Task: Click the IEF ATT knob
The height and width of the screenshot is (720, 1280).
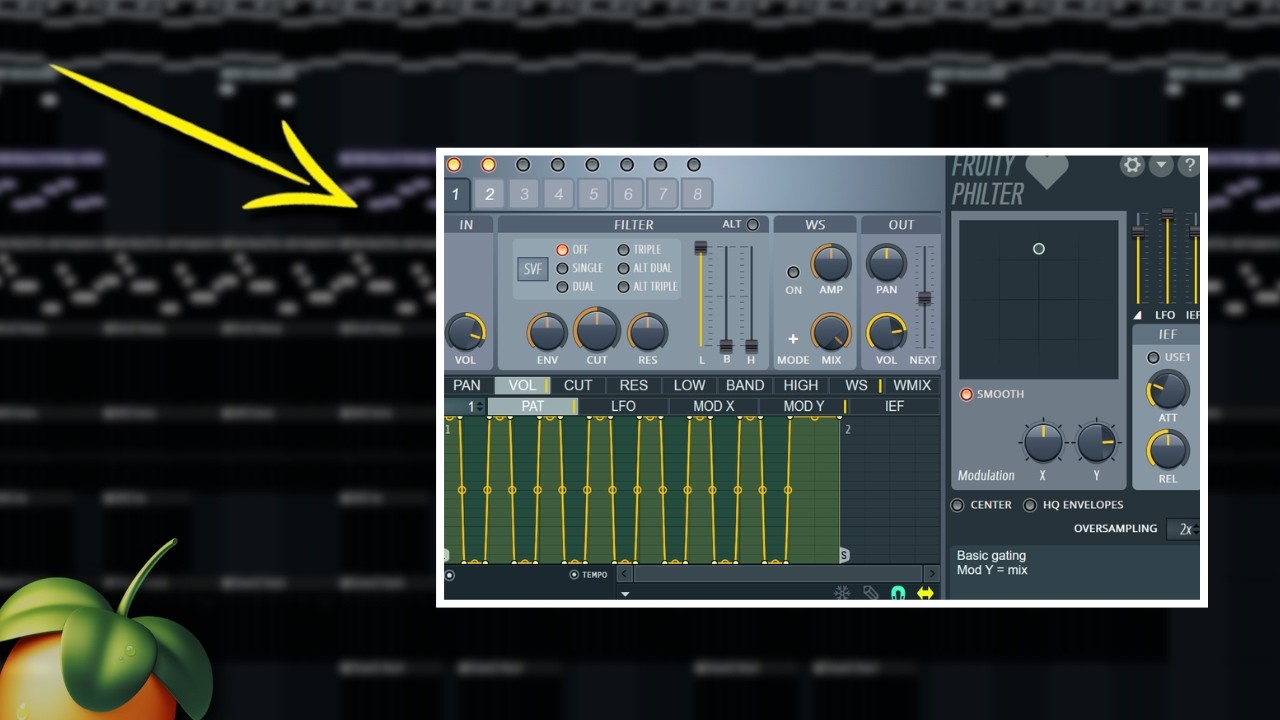Action: click(x=1168, y=390)
